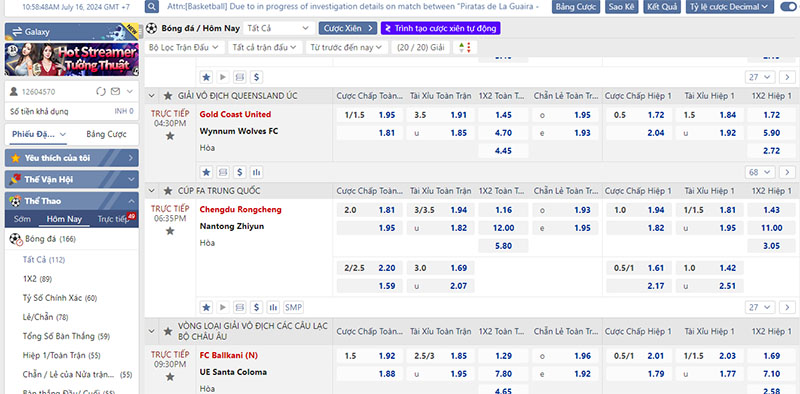The image size is (800, 394).
Task: Collapse the Queensland league section chevron
Action: tap(152, 96)
